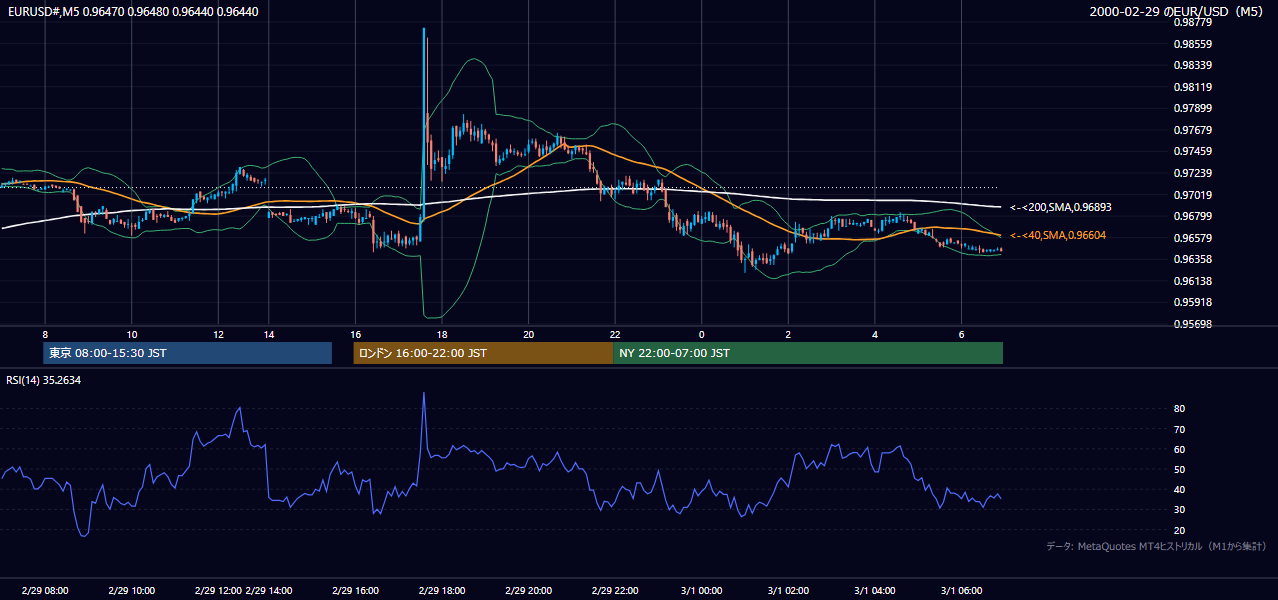Image resolution: width=1278 pixels, height=600 pixels.
Task: Click price level 0.97459 on the axis
Action: tap(1192, 151)
